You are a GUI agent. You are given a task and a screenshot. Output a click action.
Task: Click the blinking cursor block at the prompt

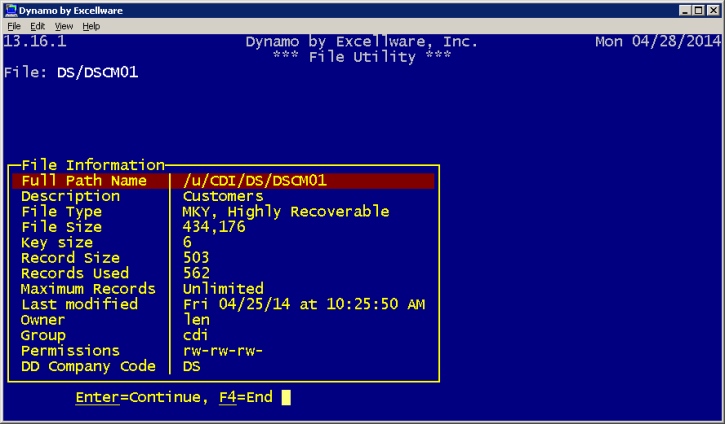point(286,398)
